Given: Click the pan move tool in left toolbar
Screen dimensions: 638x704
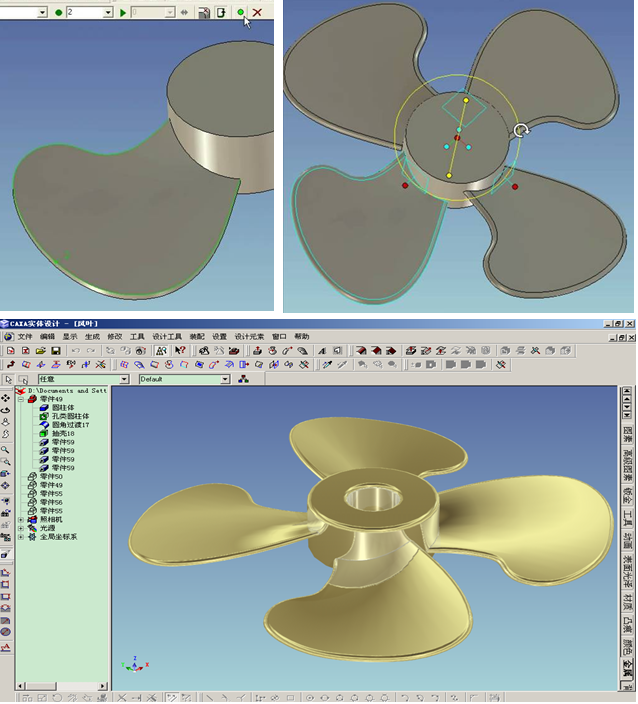Looking at the screenshot, I should click(x=7, y=397).
